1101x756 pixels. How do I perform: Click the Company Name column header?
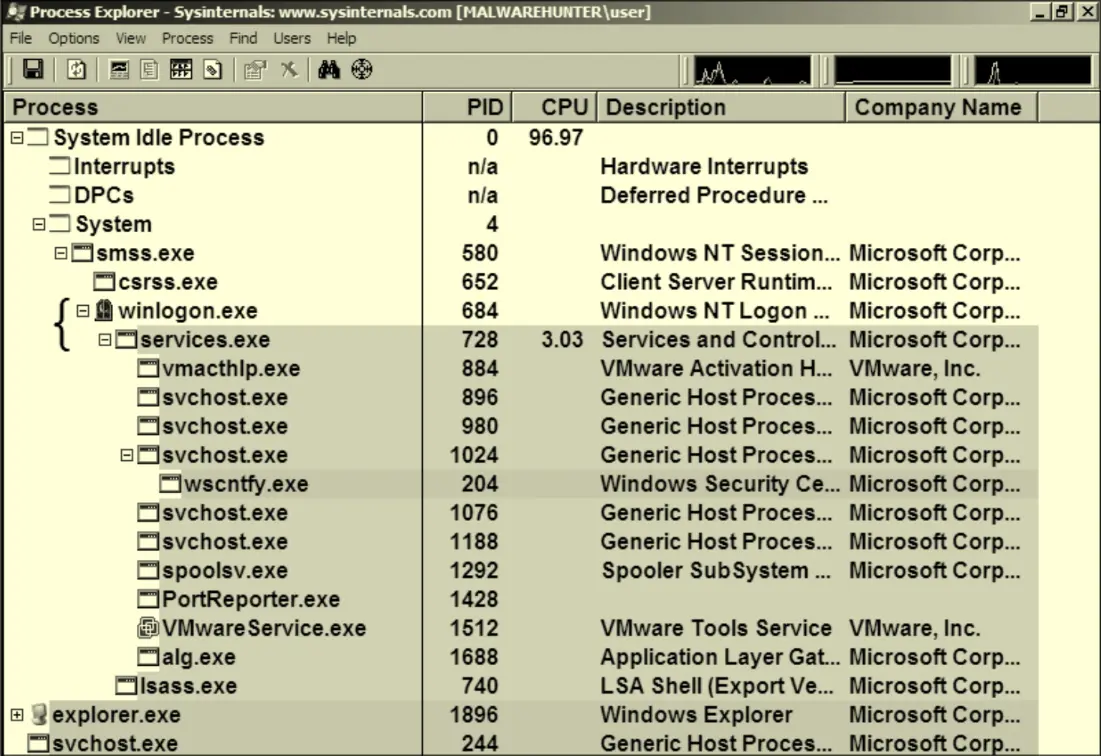[x=938, y=107]
